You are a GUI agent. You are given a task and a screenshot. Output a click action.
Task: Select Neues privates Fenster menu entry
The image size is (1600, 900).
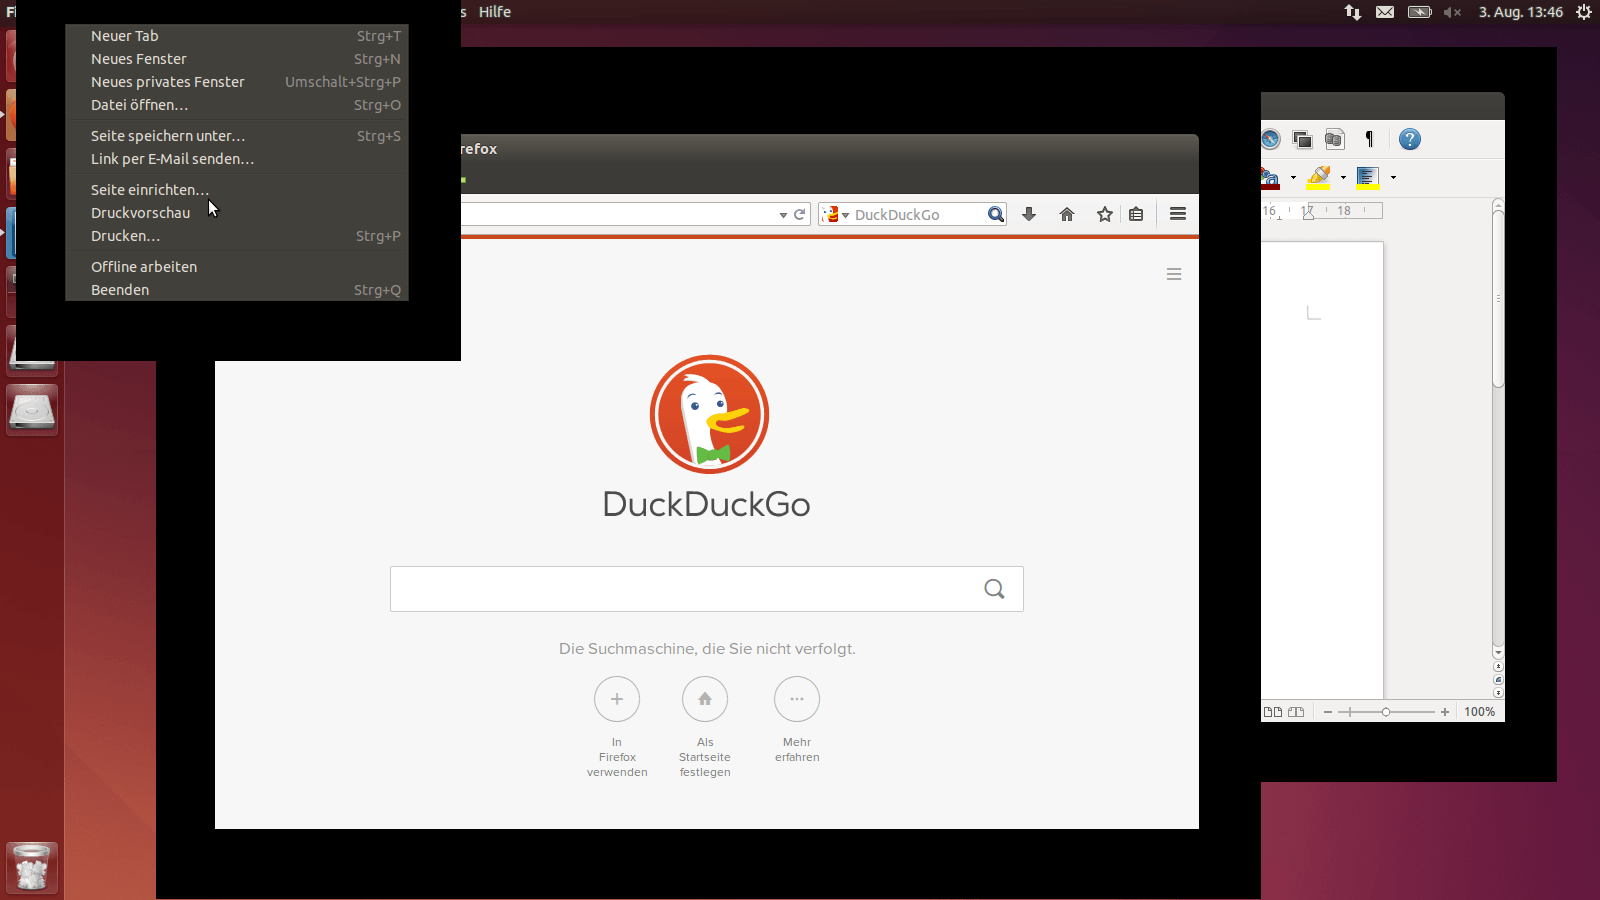(168, 82)
